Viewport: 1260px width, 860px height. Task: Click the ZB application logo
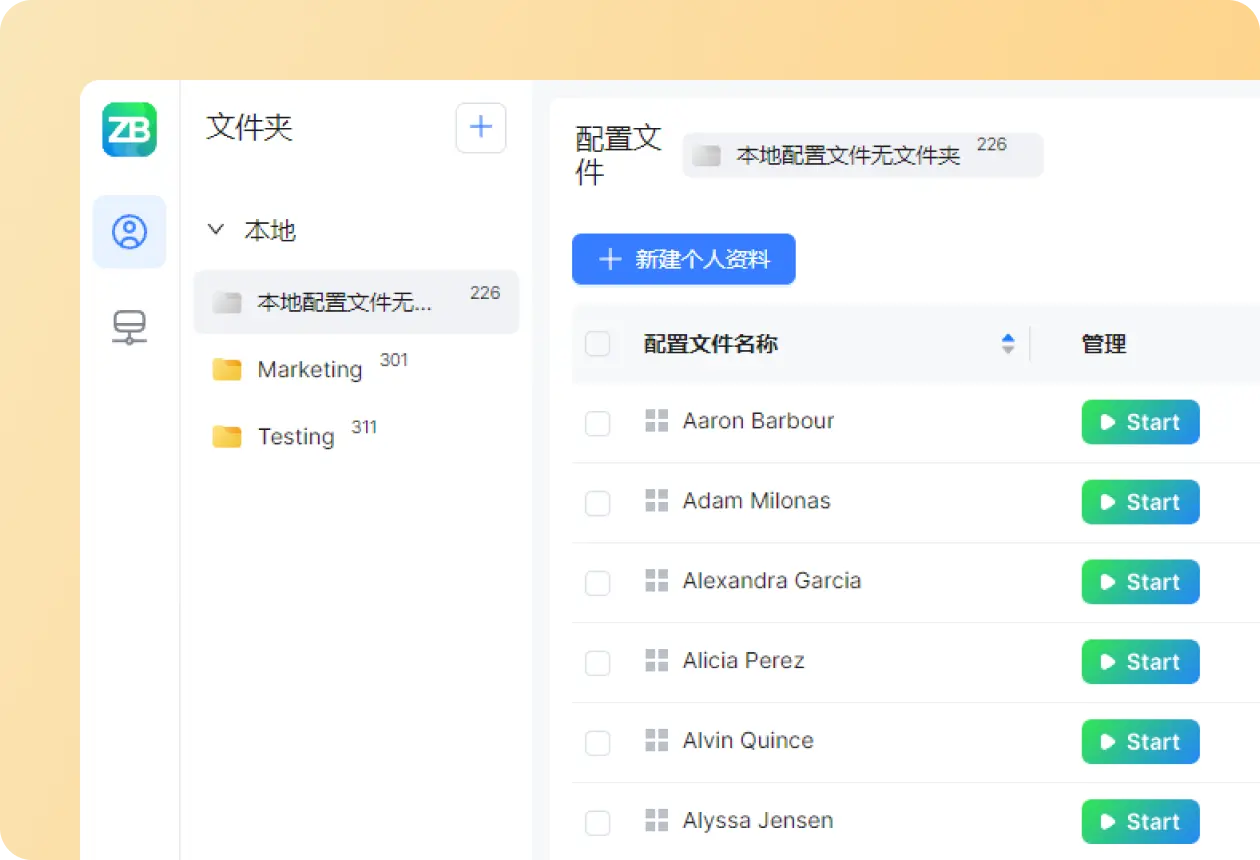129,130
